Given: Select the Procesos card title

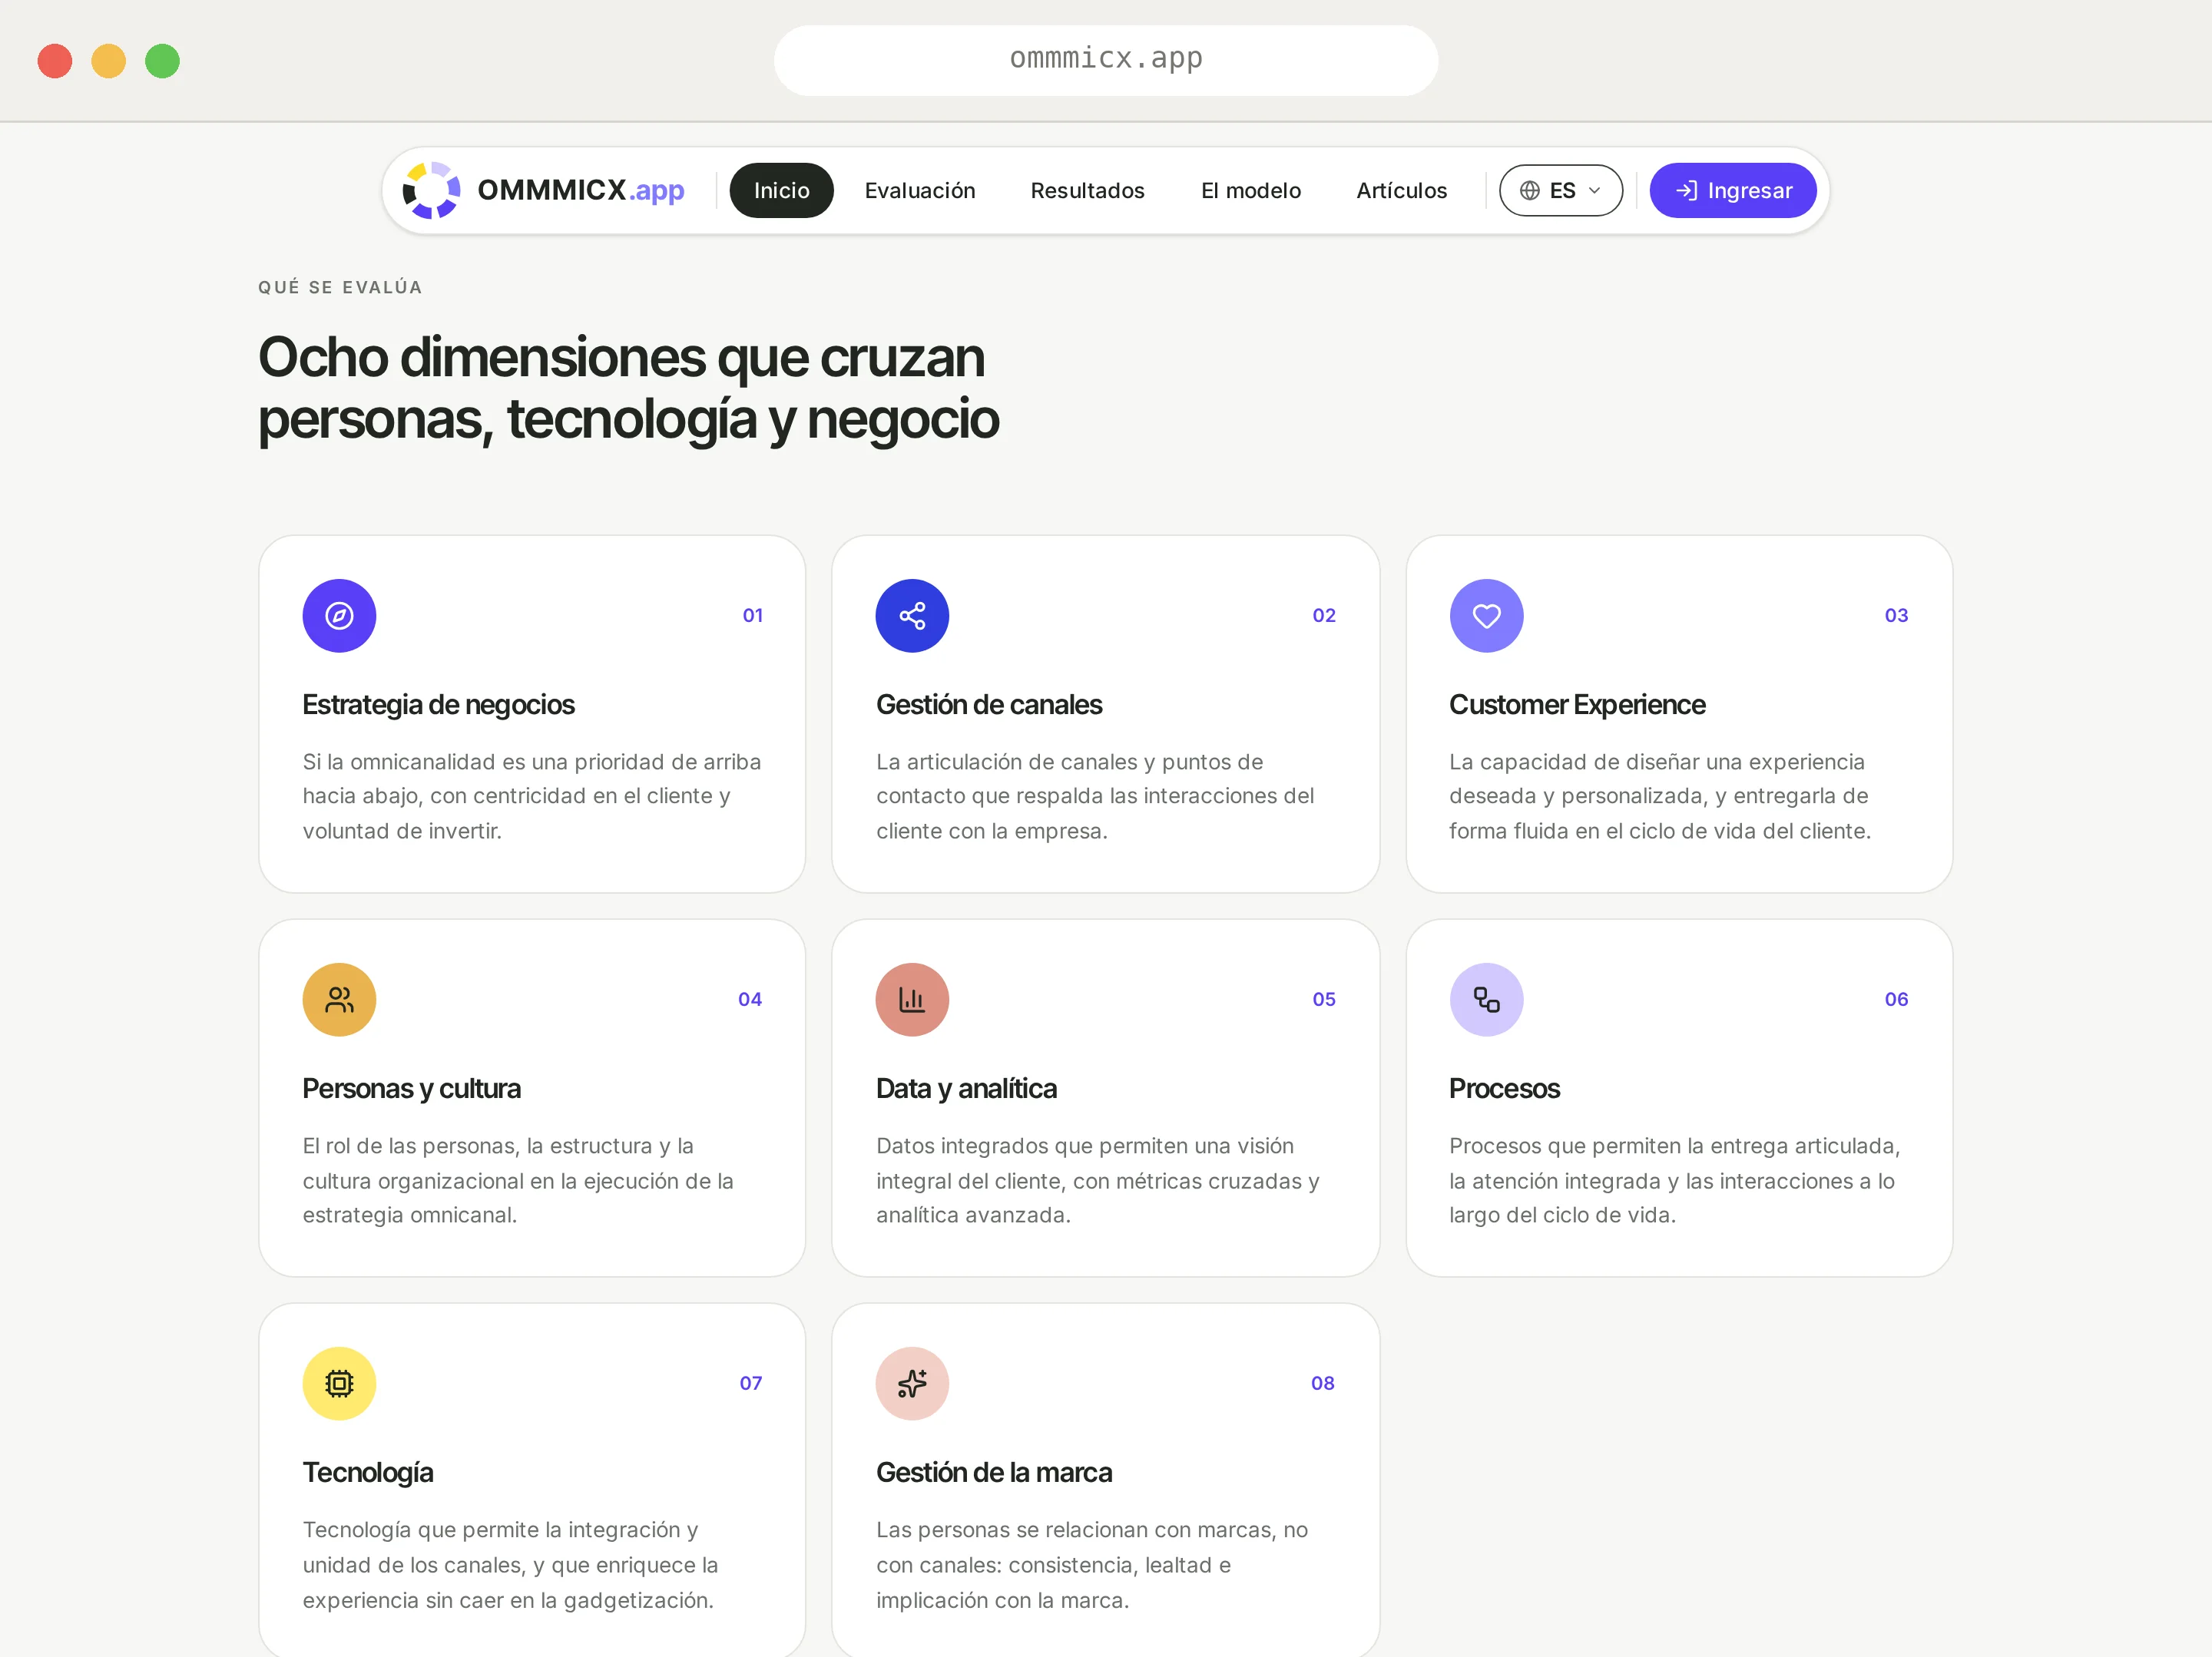Looking at the screenshot, I should 1504,1088.
